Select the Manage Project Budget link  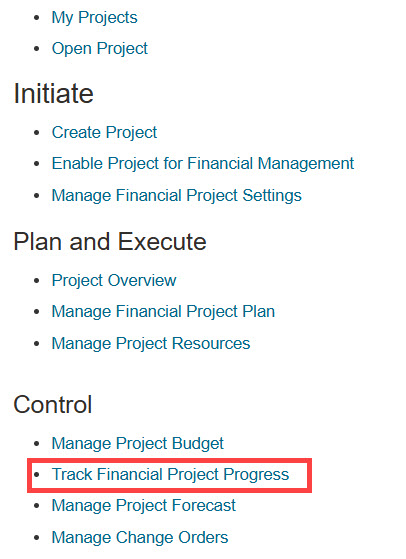(x=138, y=444)
